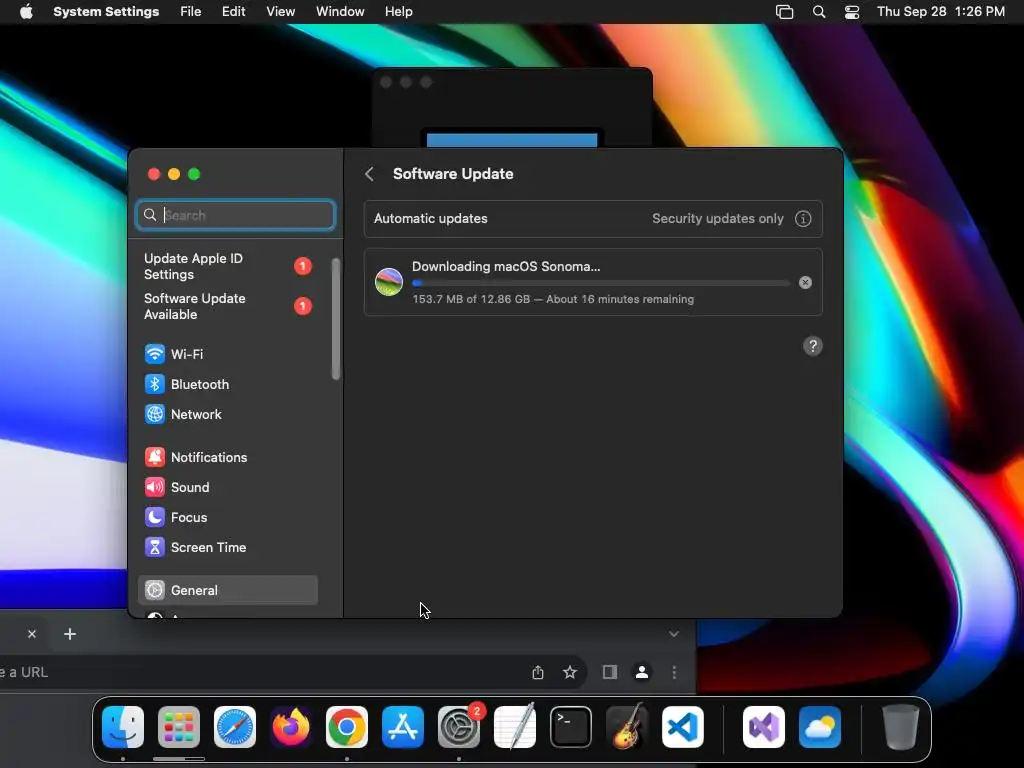
Task: Launch Safari from the Dock
Action: (234, 727)
